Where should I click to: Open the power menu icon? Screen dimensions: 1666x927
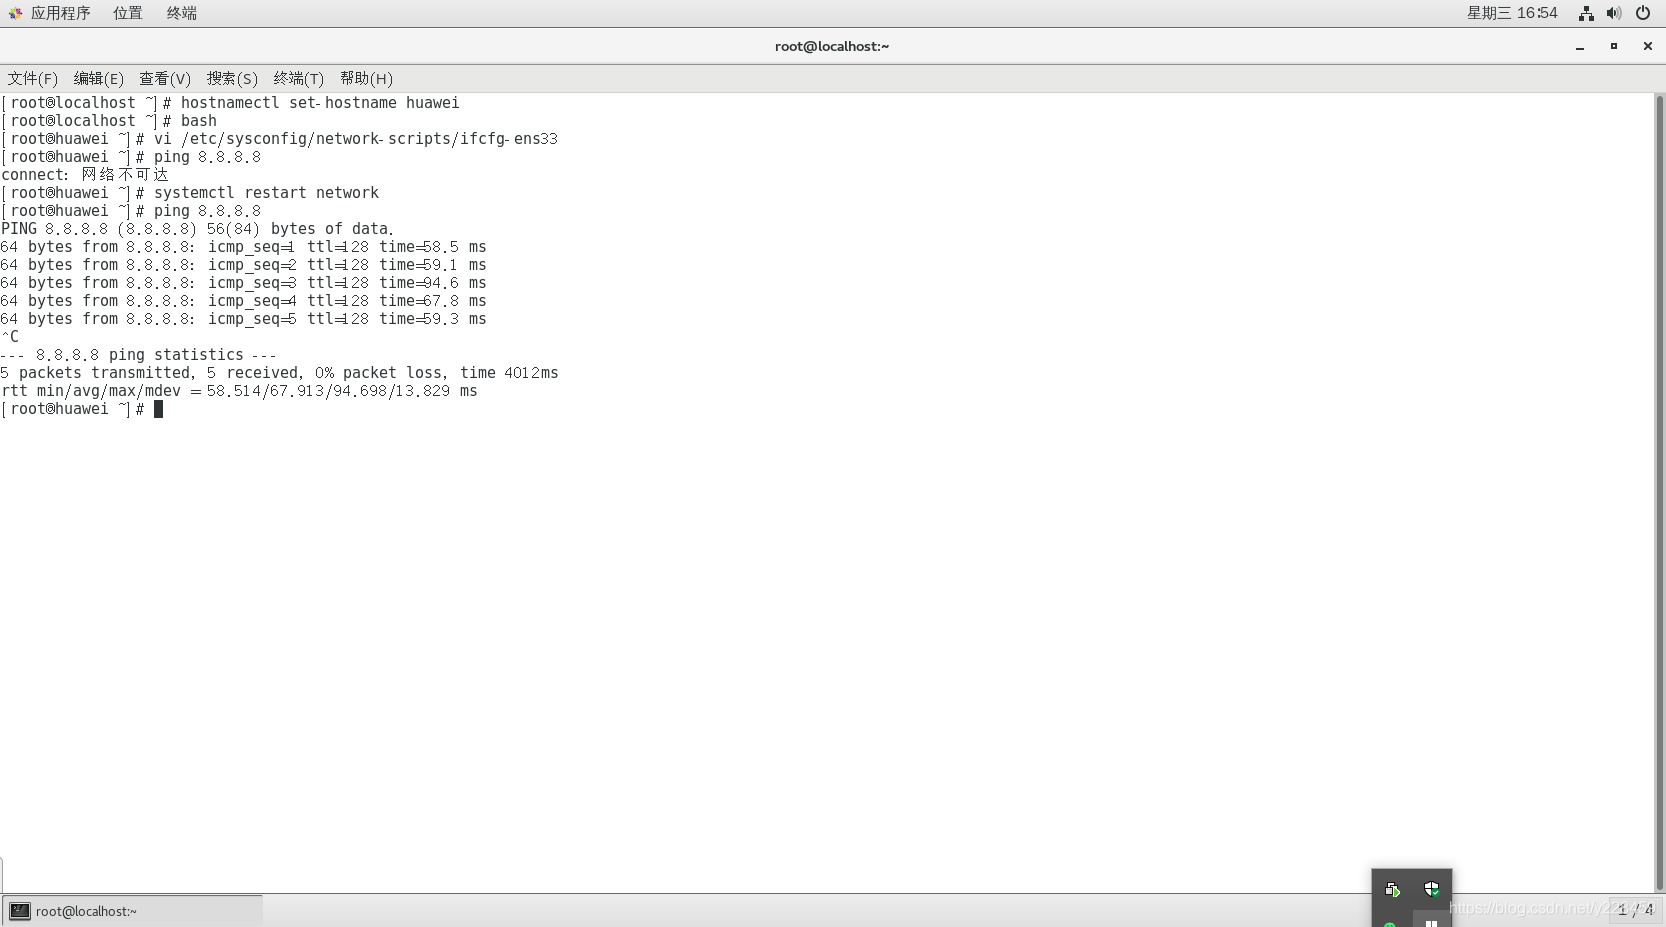coord(1643,13)
